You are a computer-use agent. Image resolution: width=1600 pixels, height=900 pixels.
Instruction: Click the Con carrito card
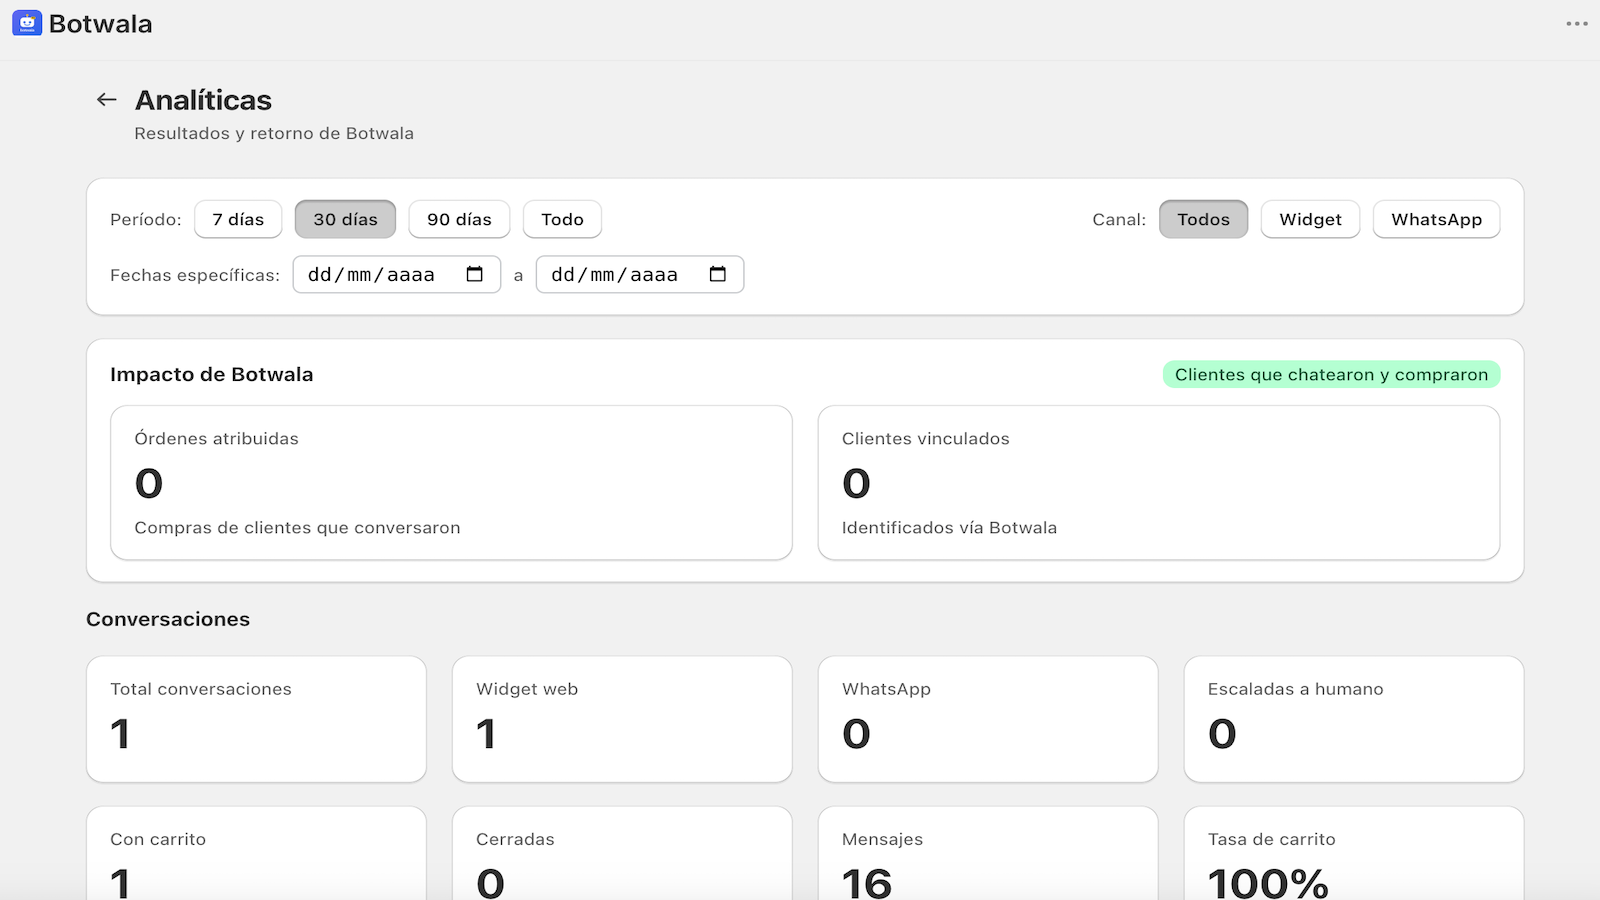(256, 853)
